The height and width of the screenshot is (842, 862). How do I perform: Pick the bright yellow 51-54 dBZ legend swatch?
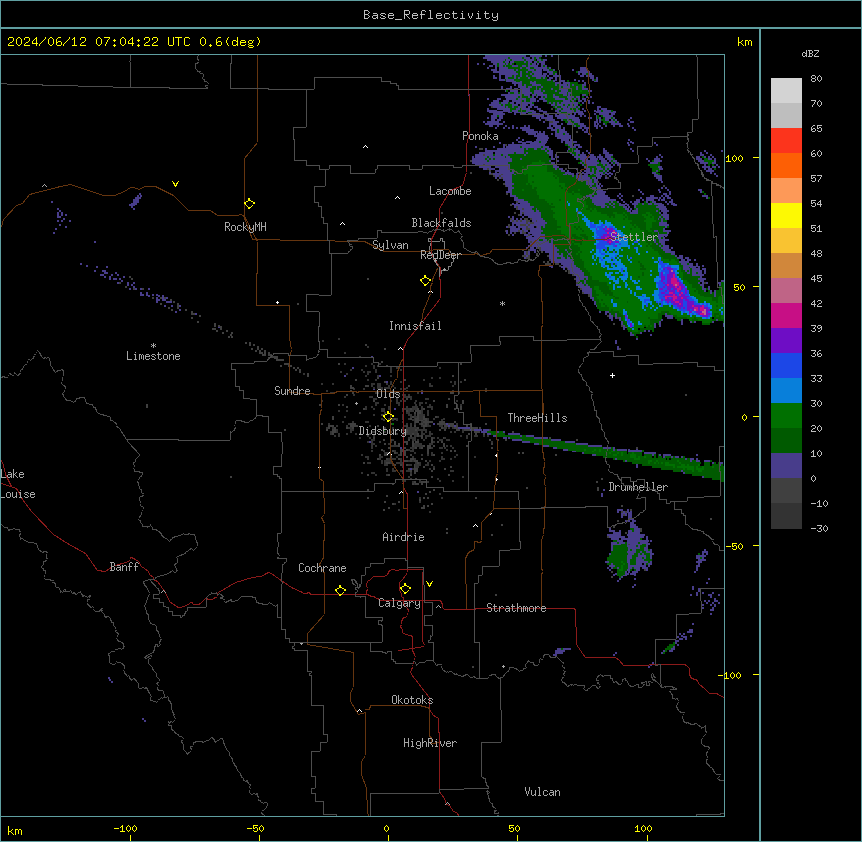786,215
